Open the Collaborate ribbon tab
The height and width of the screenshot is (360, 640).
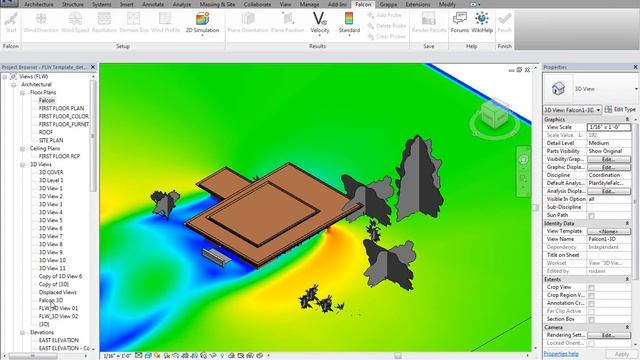click(x=257, y=4)
